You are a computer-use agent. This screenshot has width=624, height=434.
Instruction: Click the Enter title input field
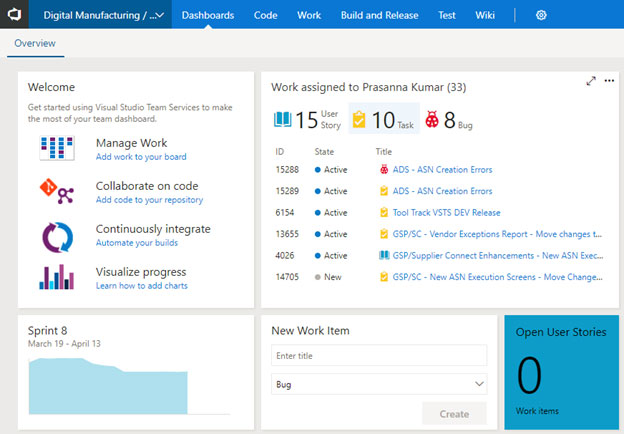(379, 355)
